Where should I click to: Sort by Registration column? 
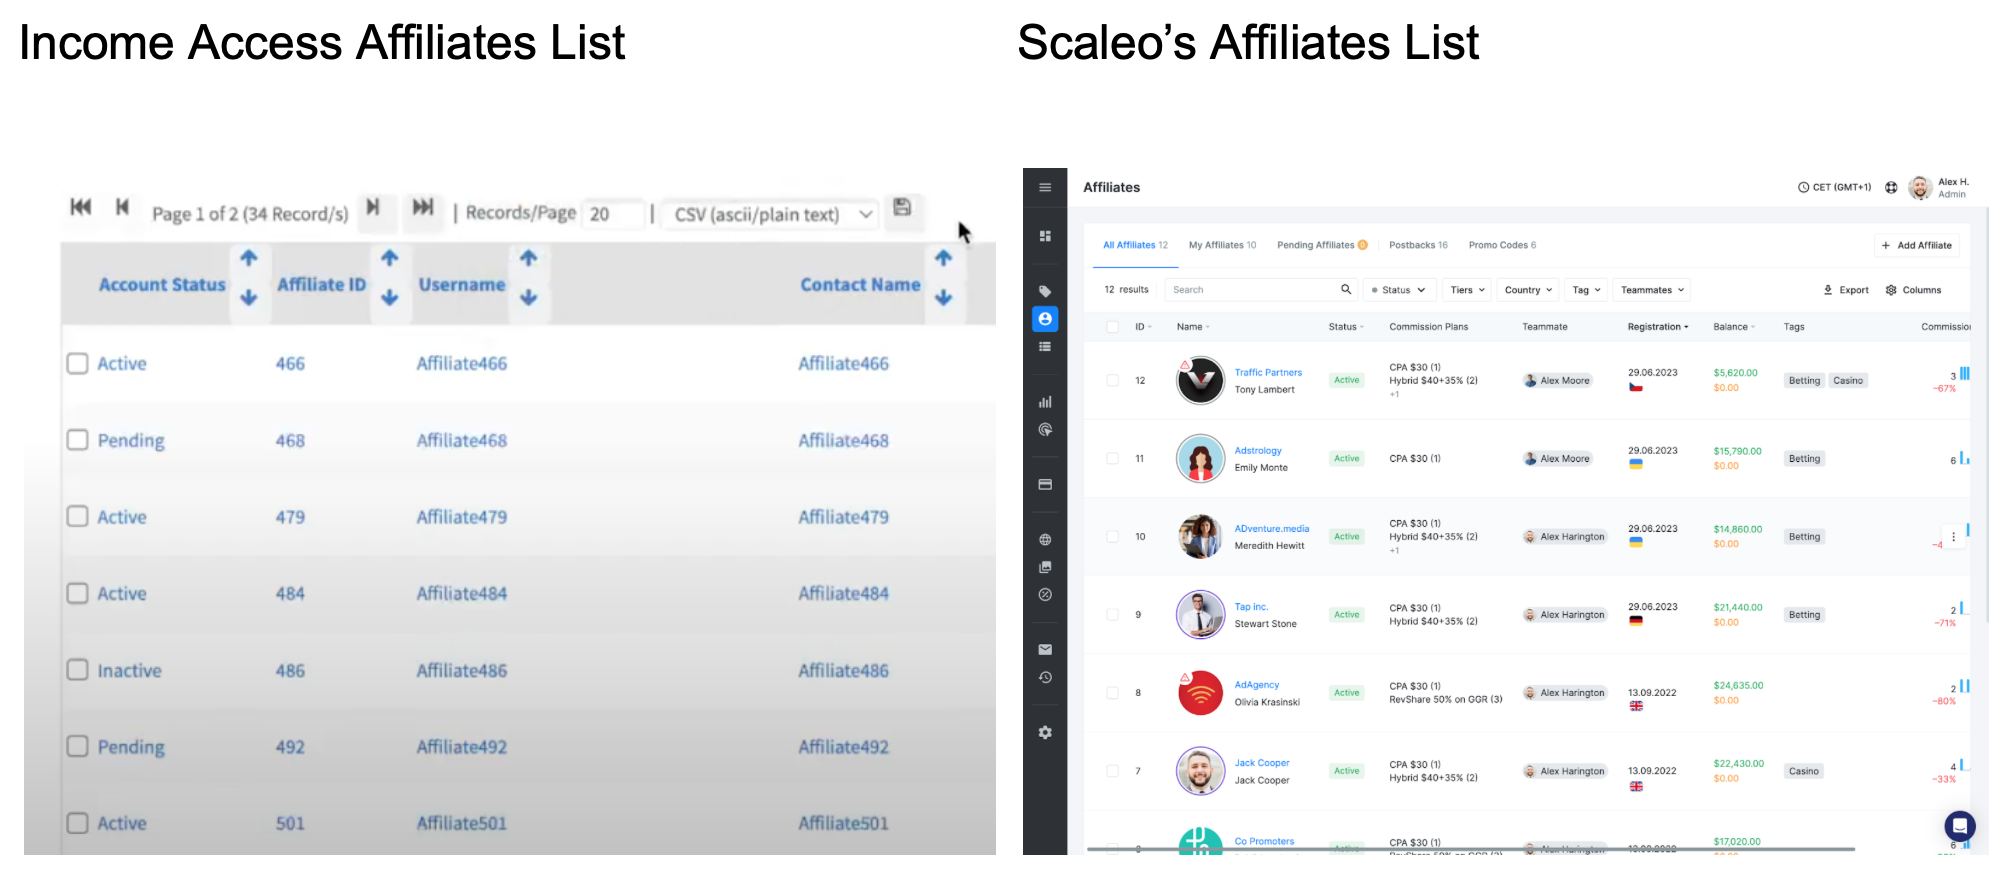[1658, 327]
